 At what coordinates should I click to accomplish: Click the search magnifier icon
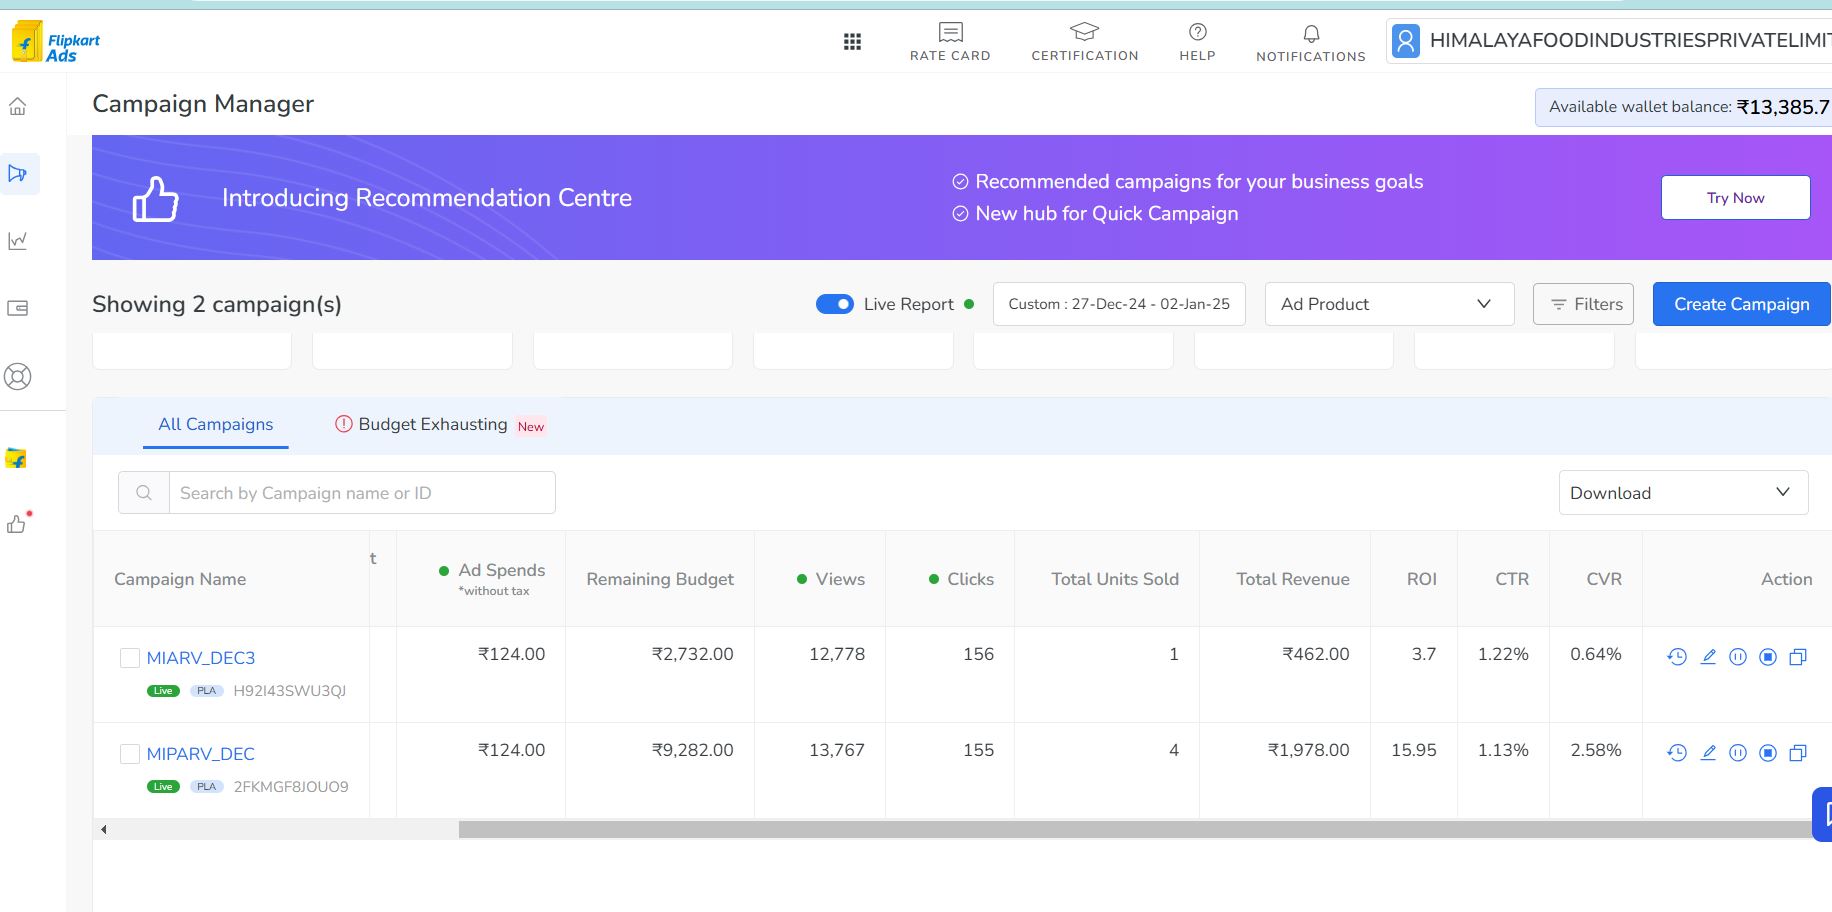pos(144,493)
